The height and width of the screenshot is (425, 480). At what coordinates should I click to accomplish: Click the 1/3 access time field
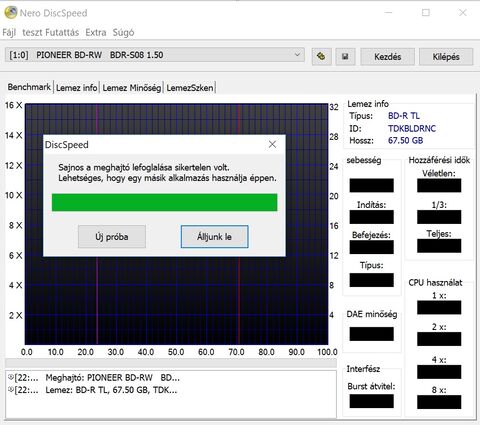pyautogui.click(x=439, y=217)
